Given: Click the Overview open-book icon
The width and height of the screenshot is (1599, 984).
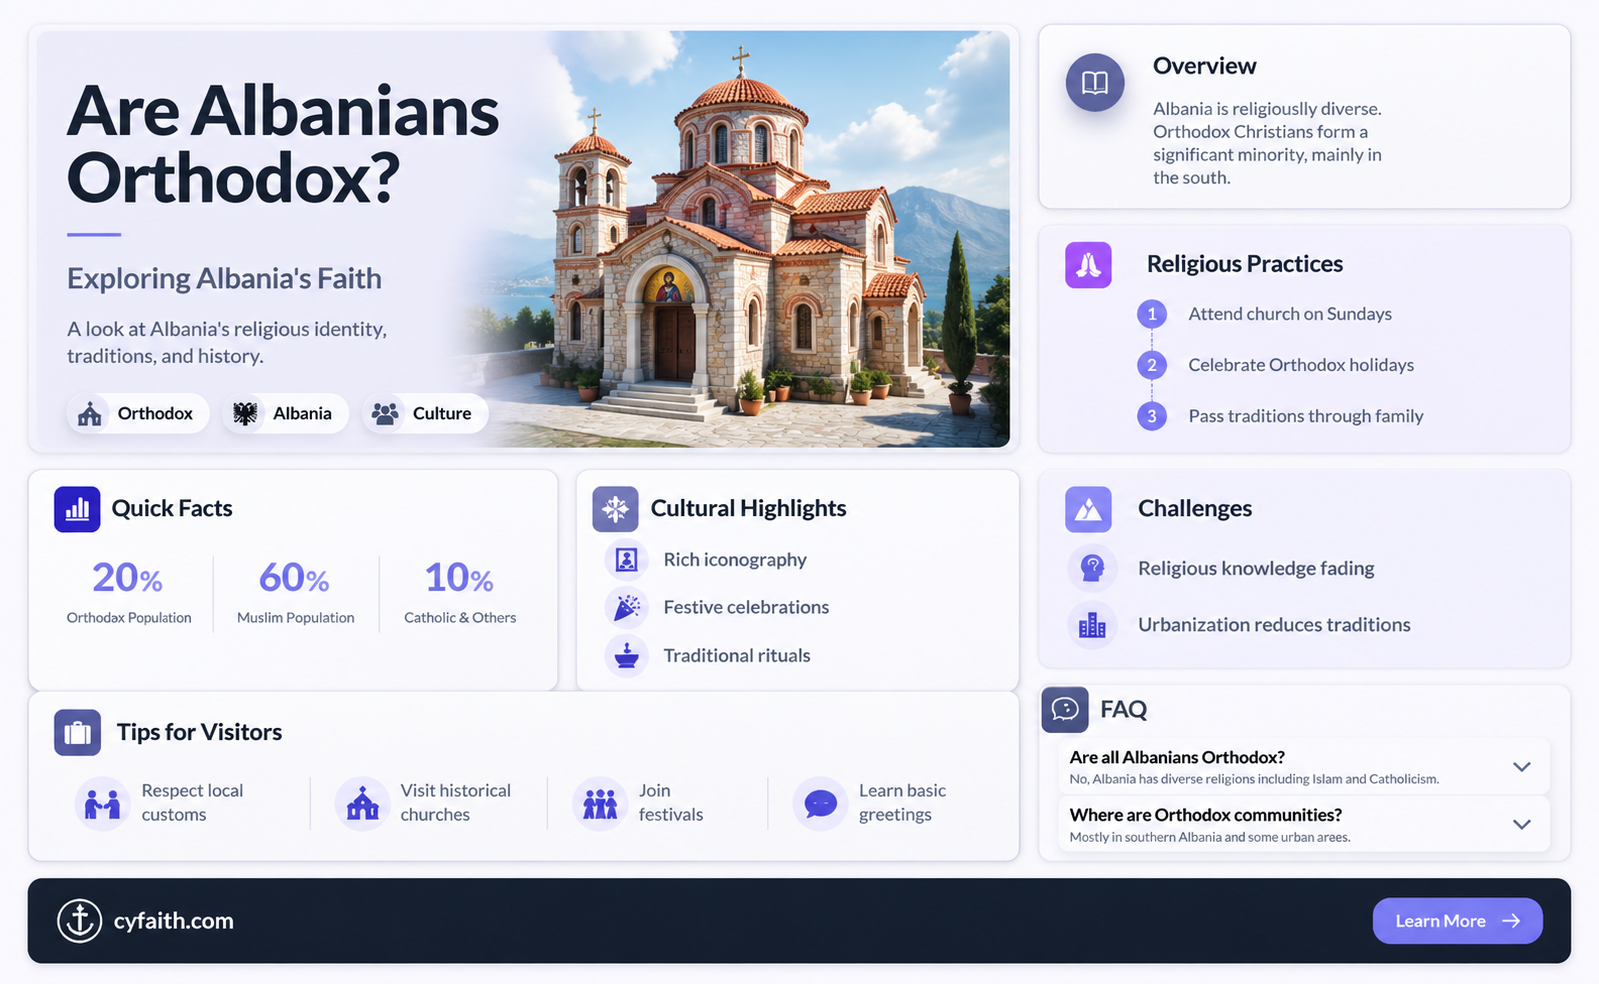Looking at the screenshot, I should pyautogui.click(x=1095, y=82).
